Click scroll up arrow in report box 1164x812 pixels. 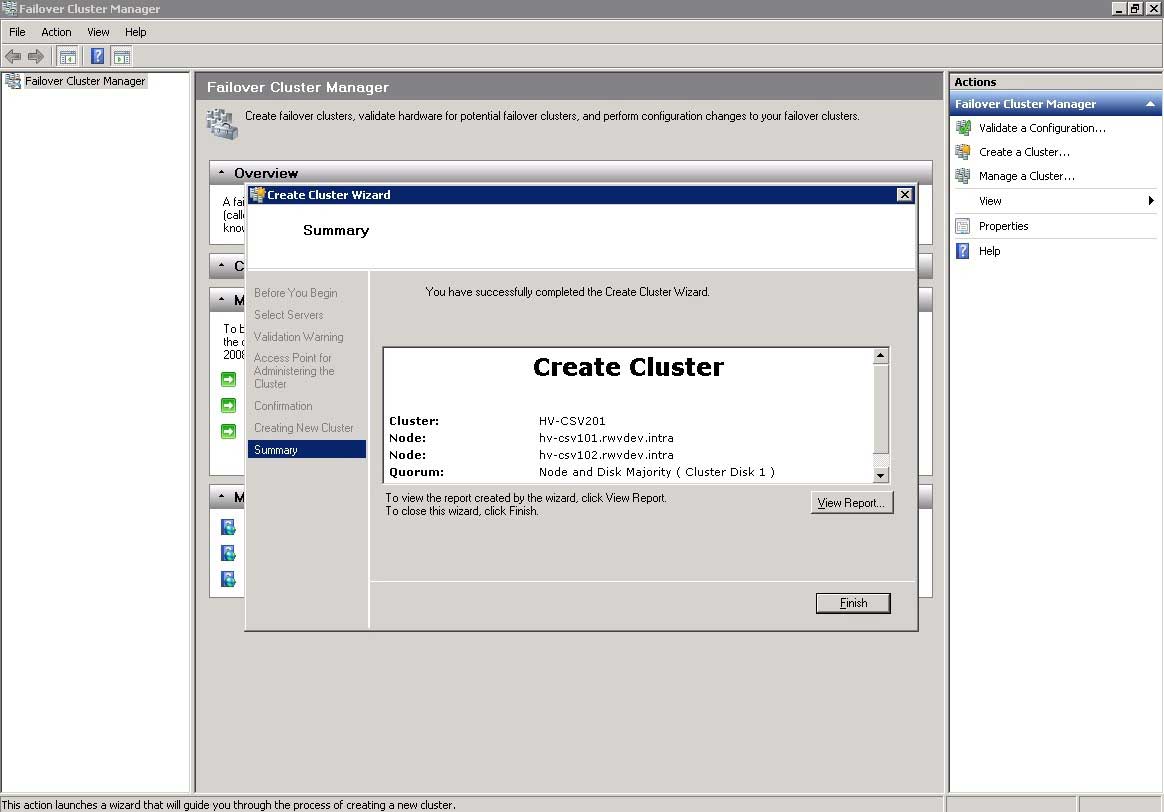[x=880, y=356]
